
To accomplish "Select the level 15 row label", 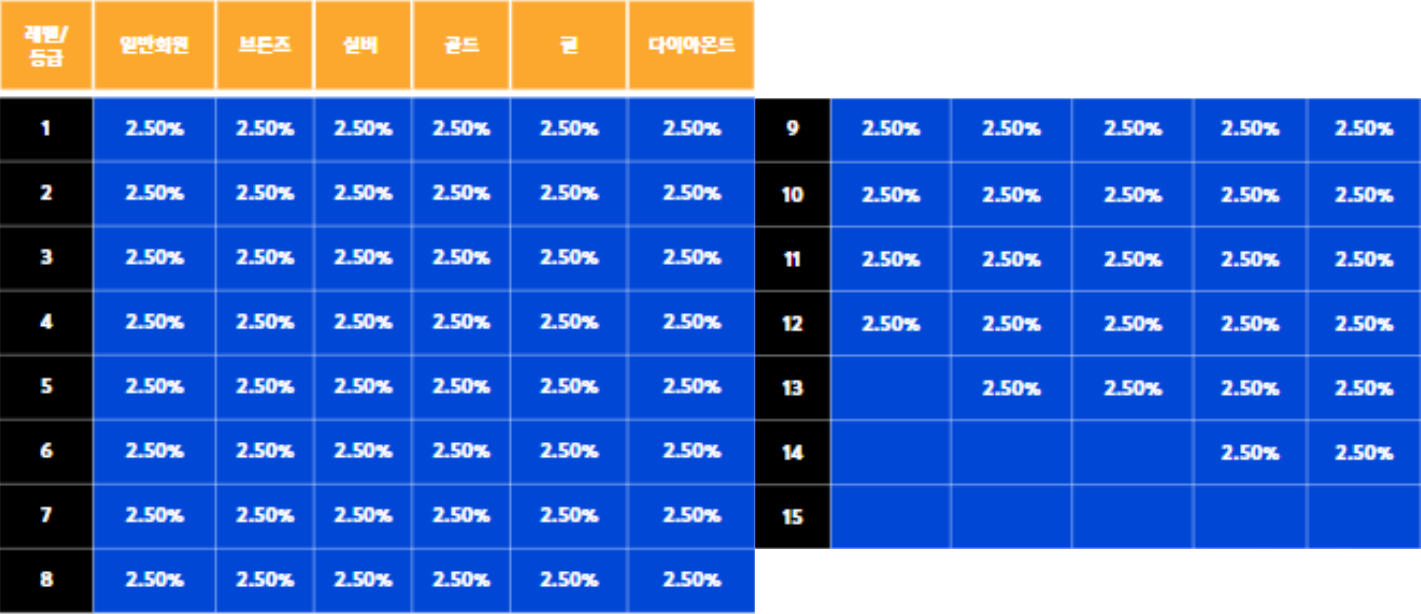I will [793, 517].
